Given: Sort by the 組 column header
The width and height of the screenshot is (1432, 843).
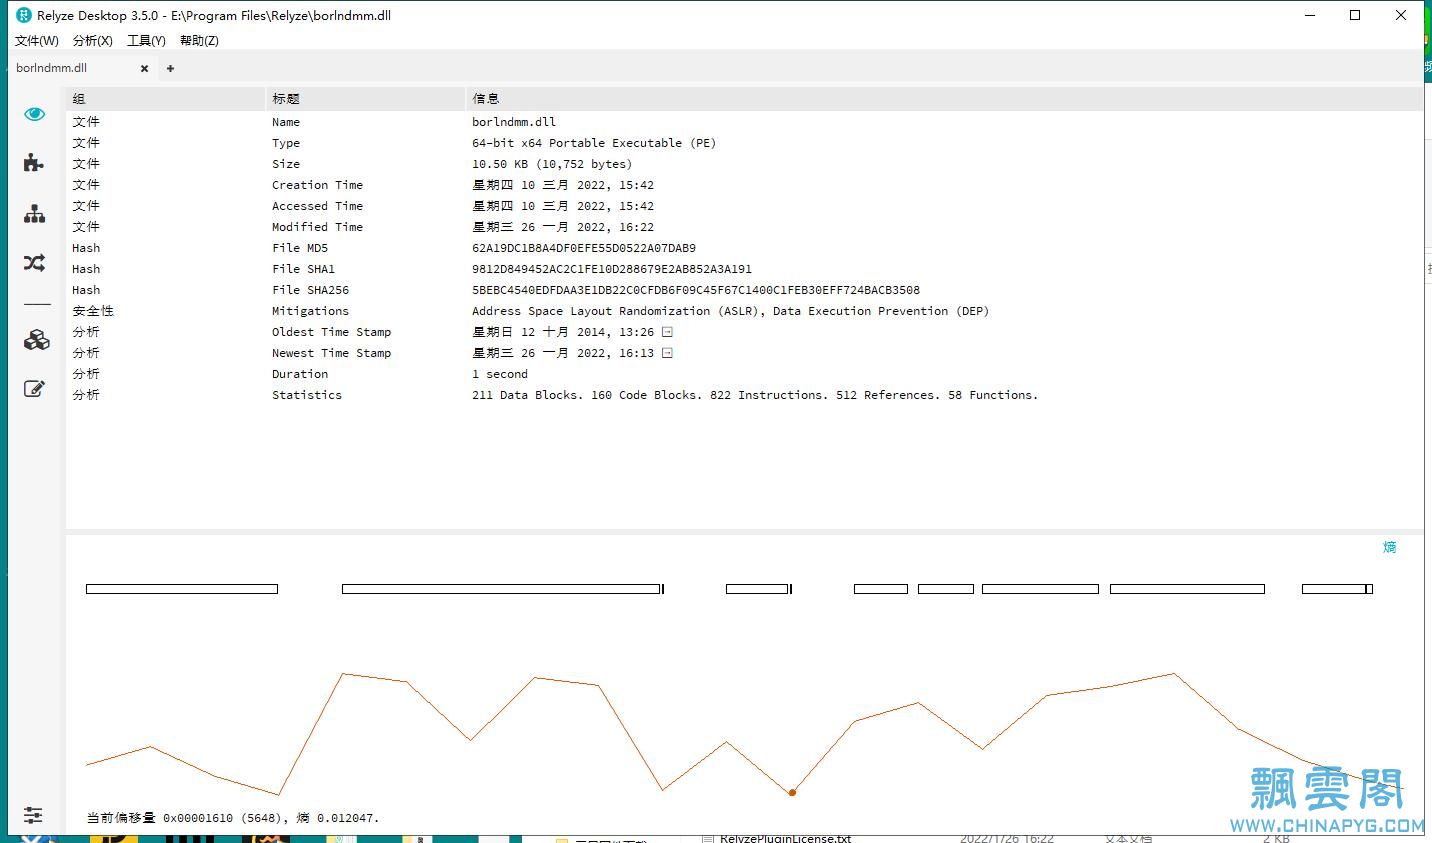Looking at the screenshot, I should [165, 99].
